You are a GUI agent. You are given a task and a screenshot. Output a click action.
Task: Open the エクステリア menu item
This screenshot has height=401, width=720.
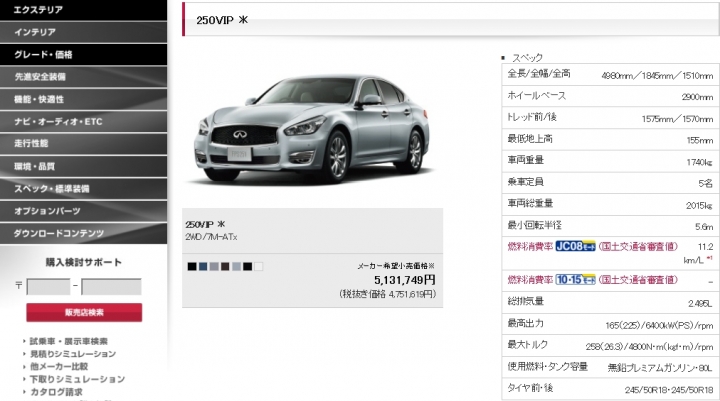[84, 10]
